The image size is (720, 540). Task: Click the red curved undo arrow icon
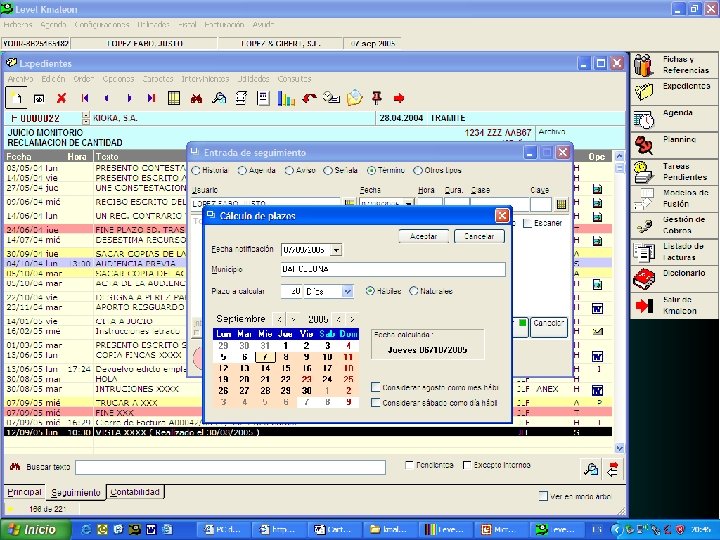tap(309, 98)
